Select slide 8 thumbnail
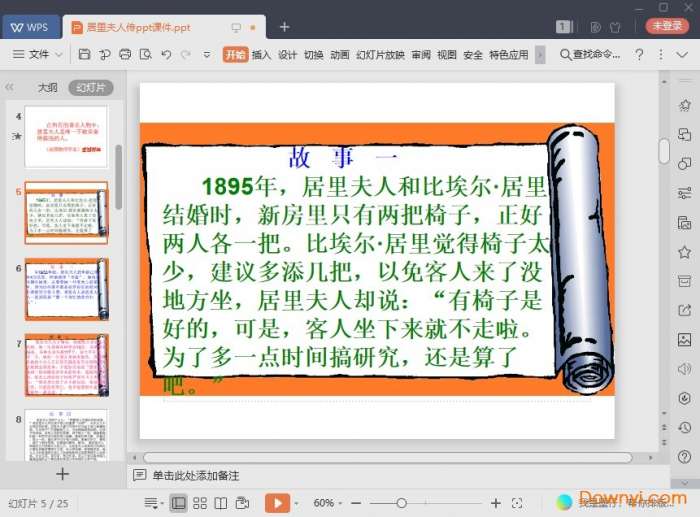Viewport: 700px width, 517px height. pos(66,435)
